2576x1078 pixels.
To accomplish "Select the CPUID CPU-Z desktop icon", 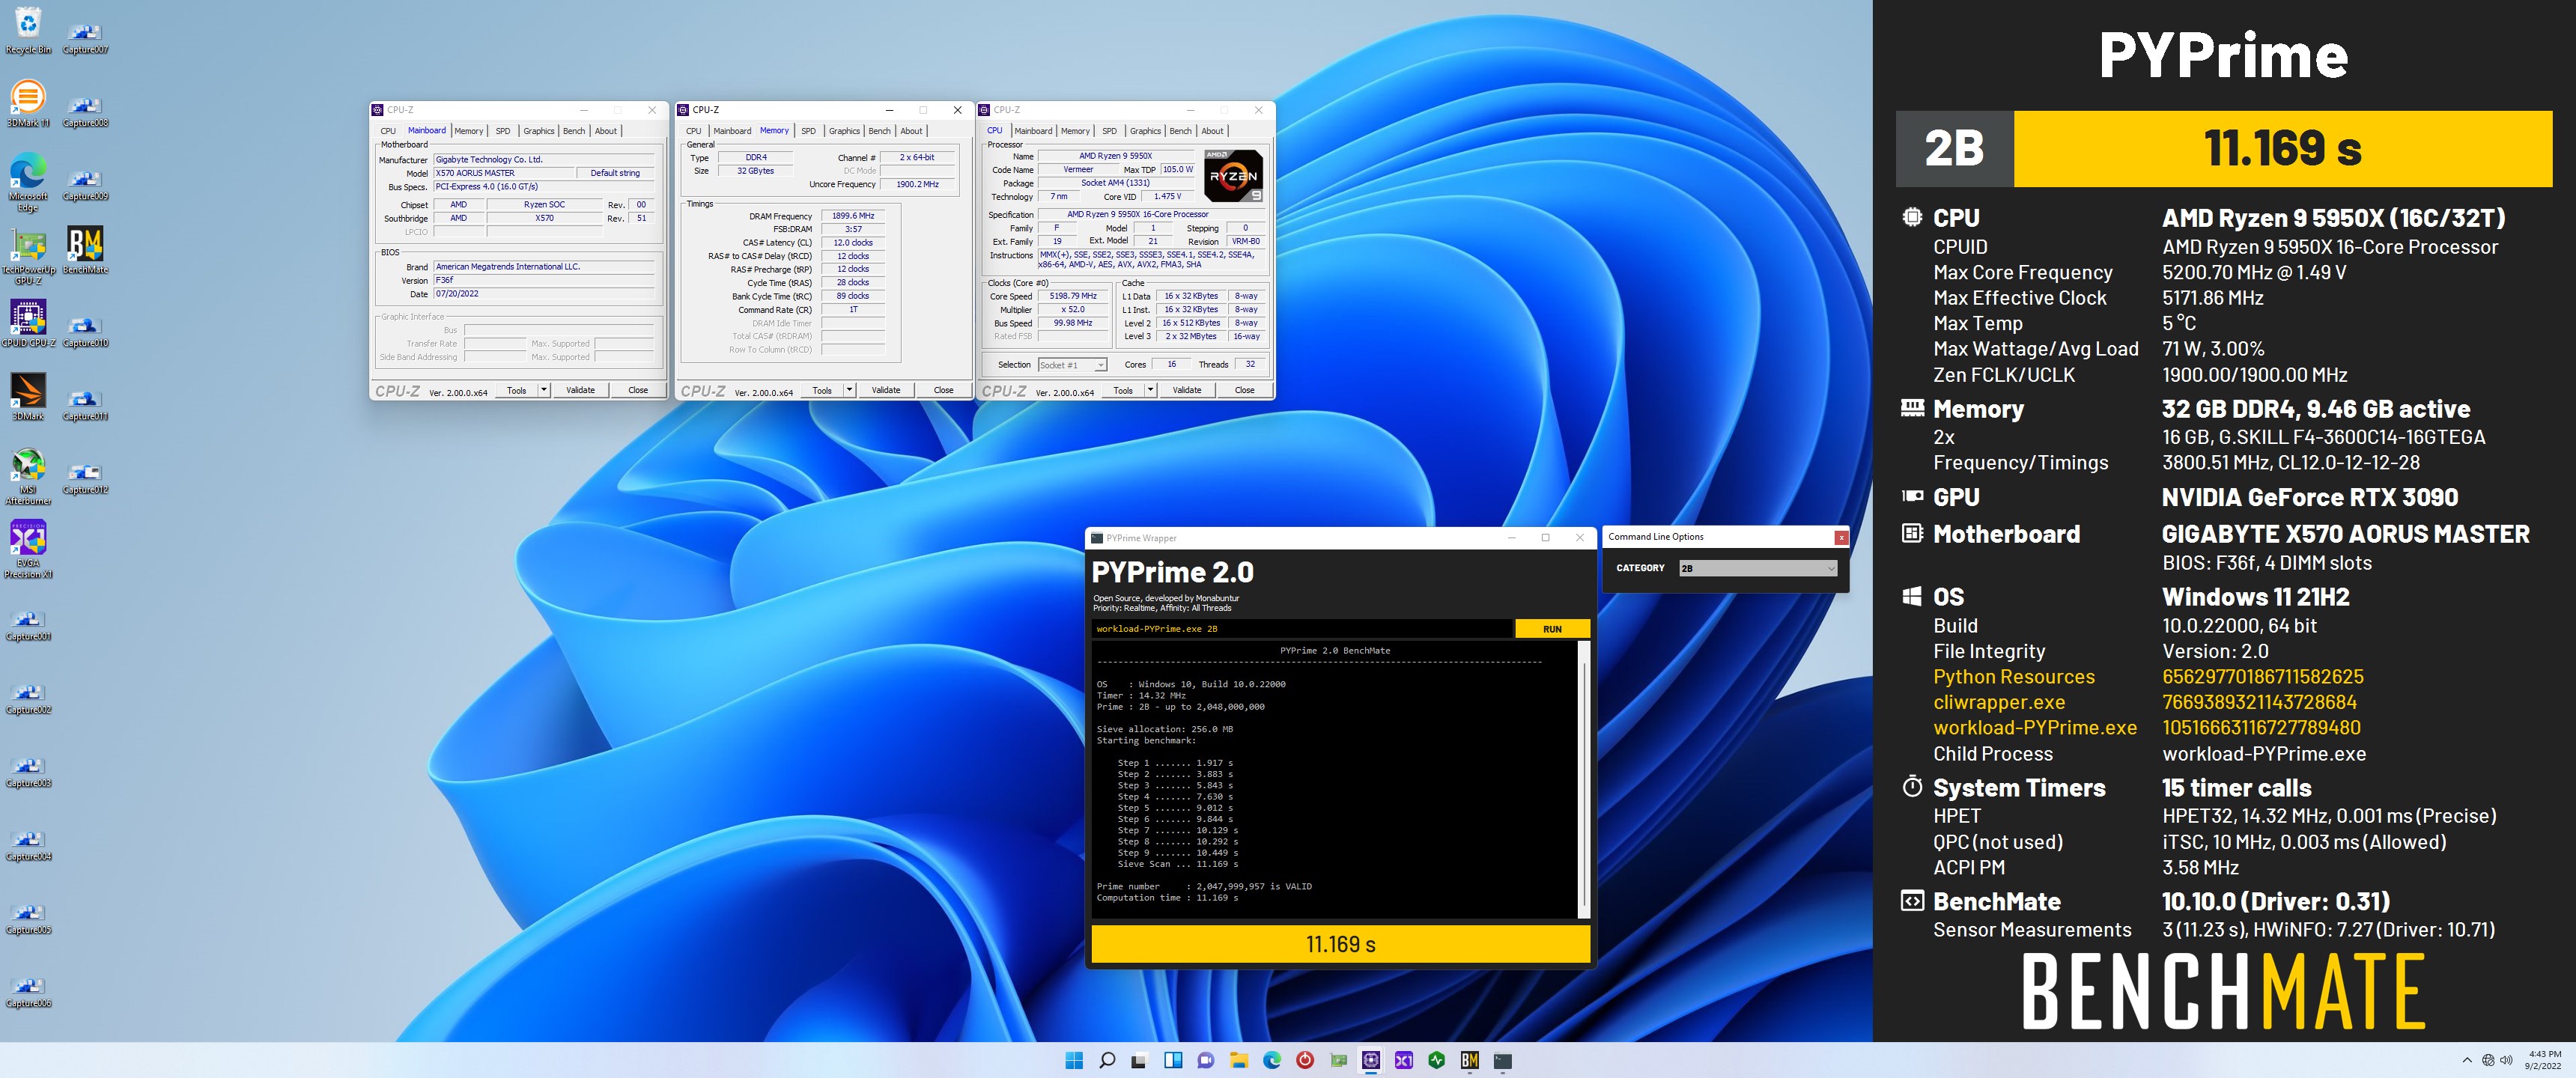I will coord(28,323).
